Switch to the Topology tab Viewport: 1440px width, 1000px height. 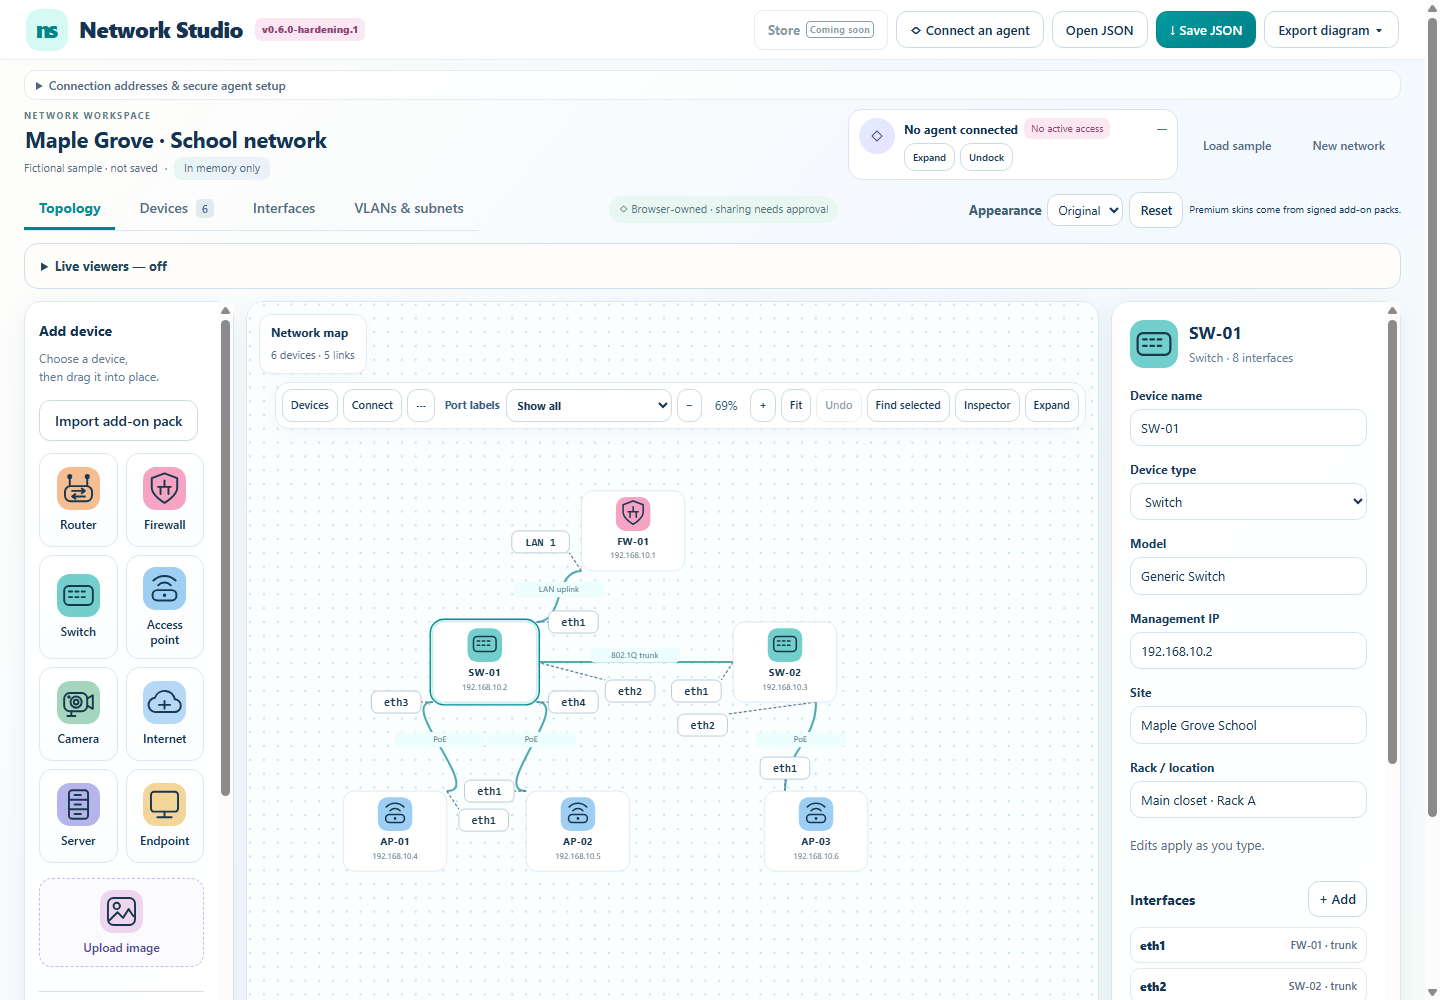point(70,208)
